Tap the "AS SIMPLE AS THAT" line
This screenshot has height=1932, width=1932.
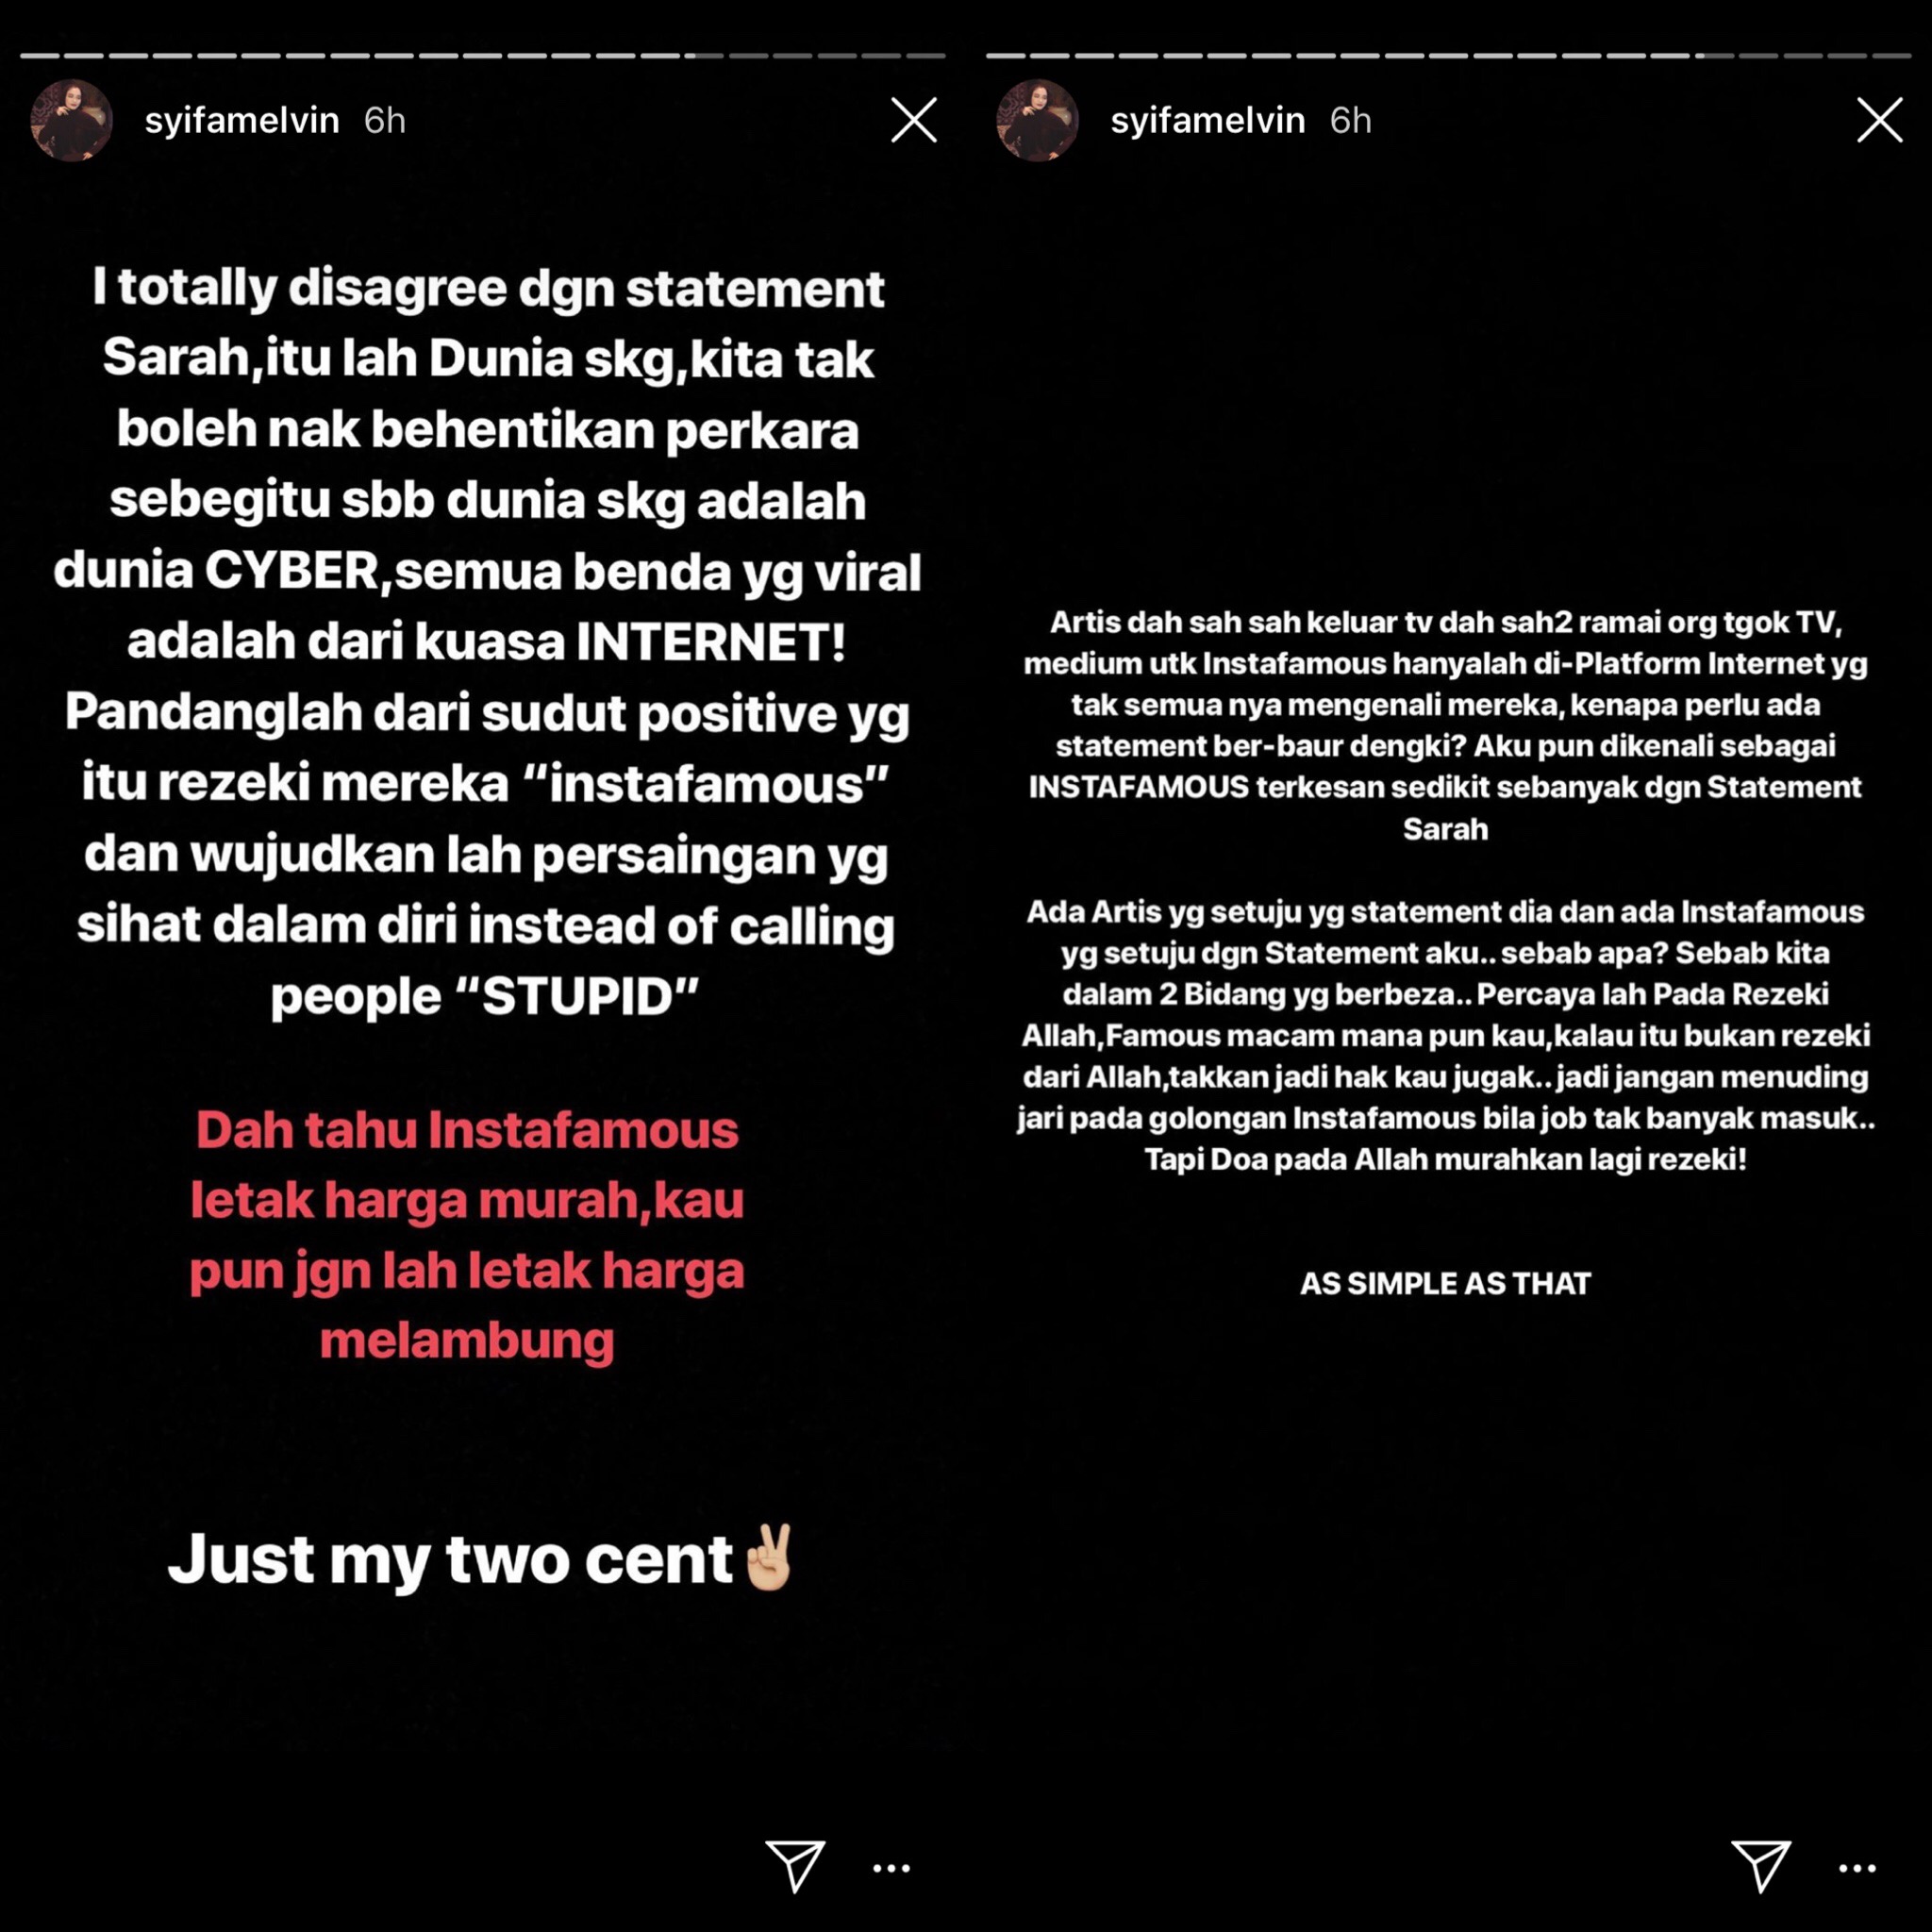point(1445,1283)
